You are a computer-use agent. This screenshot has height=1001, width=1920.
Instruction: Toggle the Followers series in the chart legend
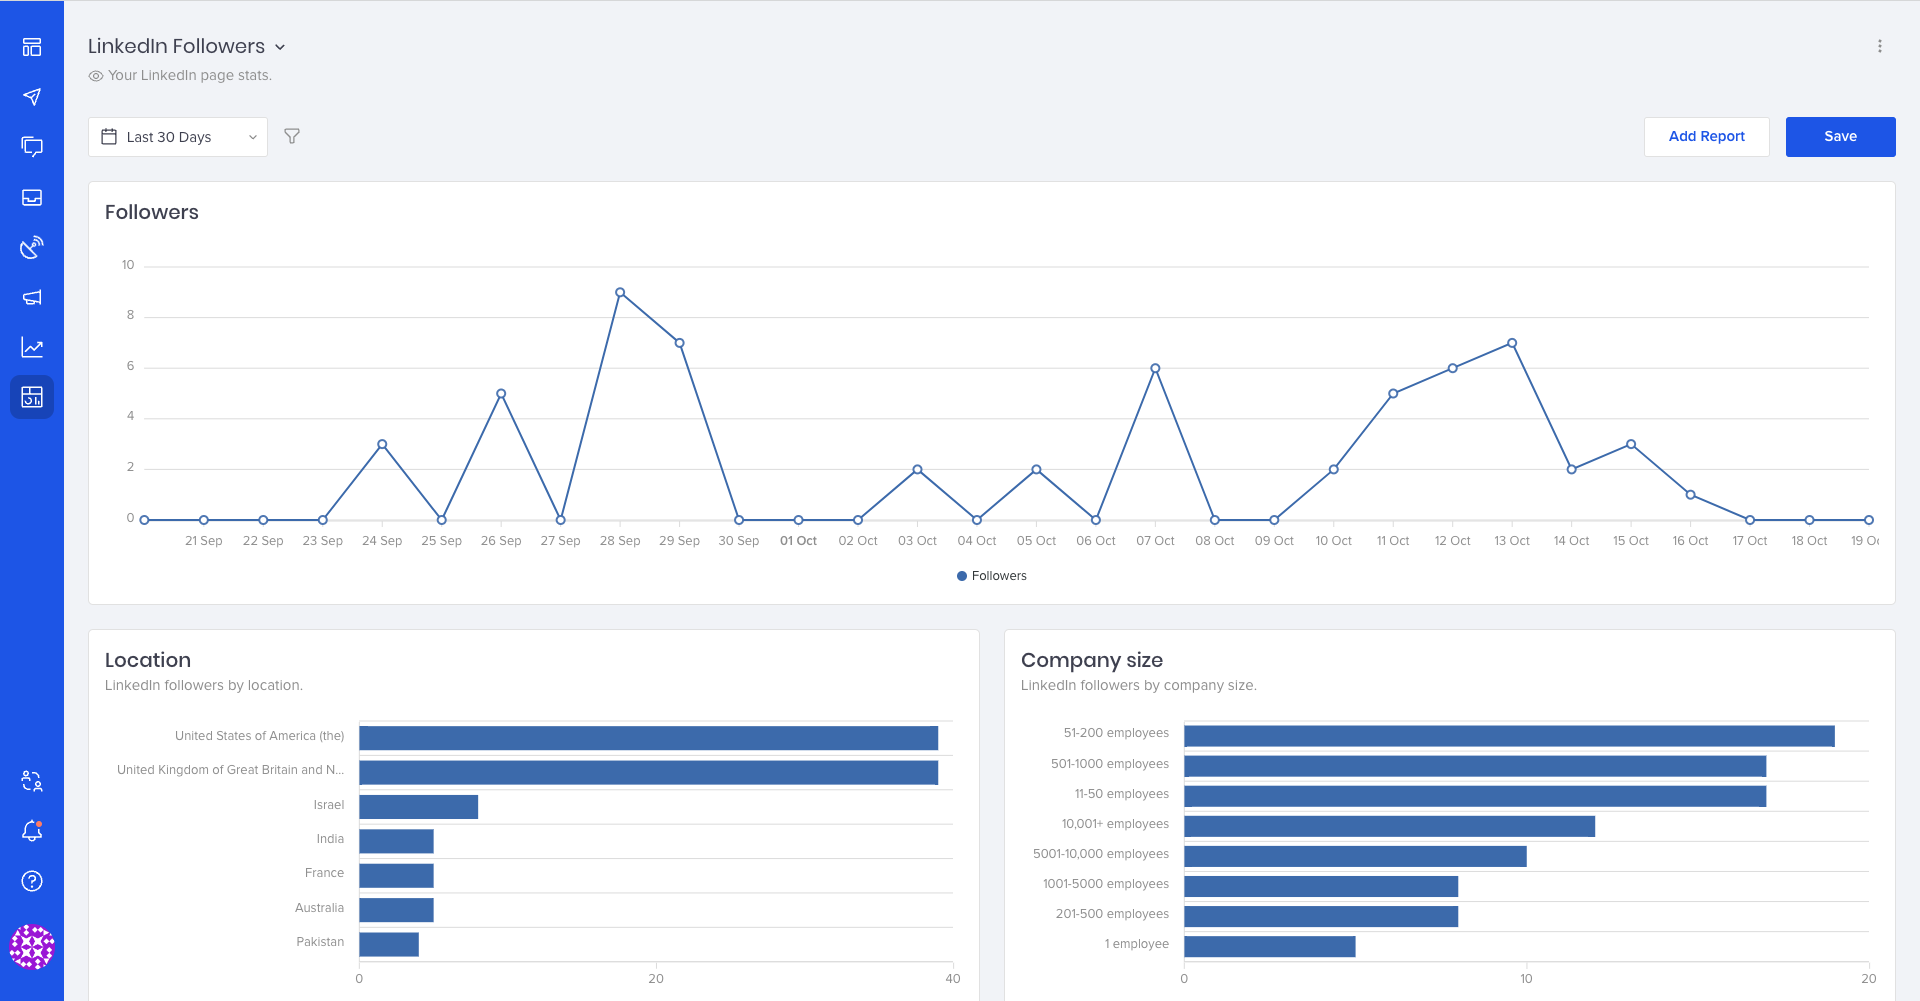pyautogui.click(x=990, y=575)
